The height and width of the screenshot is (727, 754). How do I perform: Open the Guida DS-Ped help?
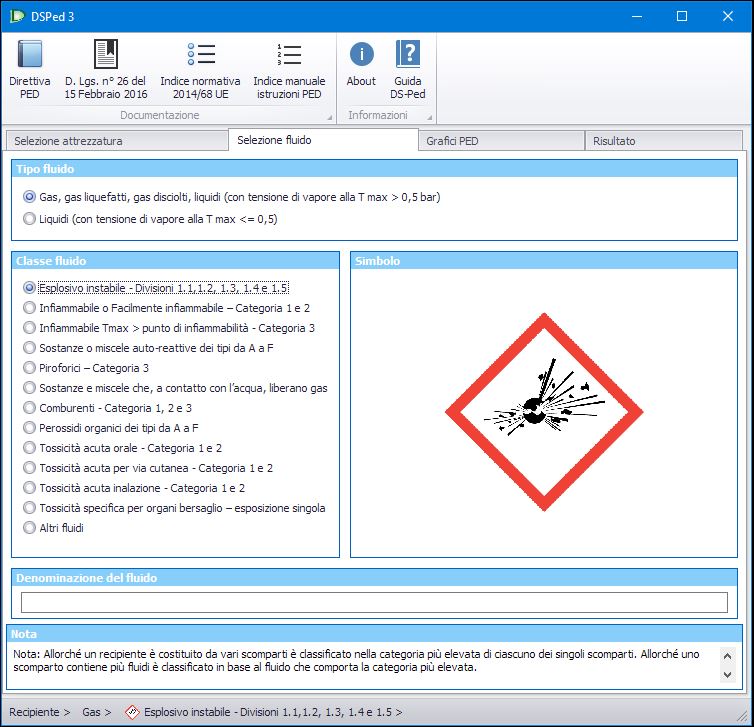[x=408, y=70]
